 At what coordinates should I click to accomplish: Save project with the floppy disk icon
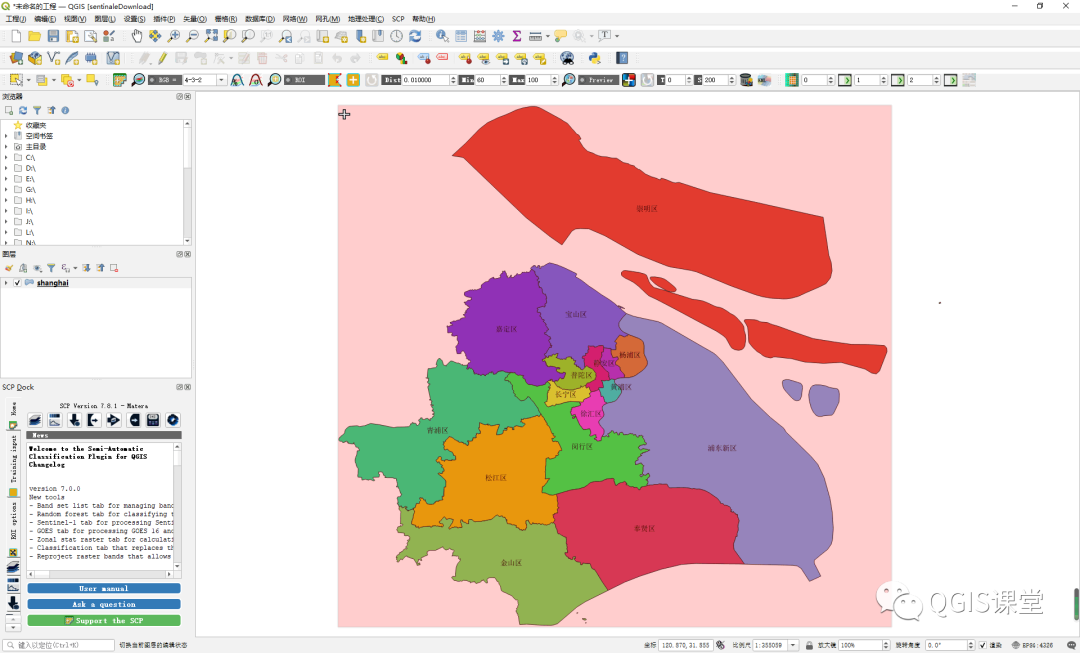point(53,36)
